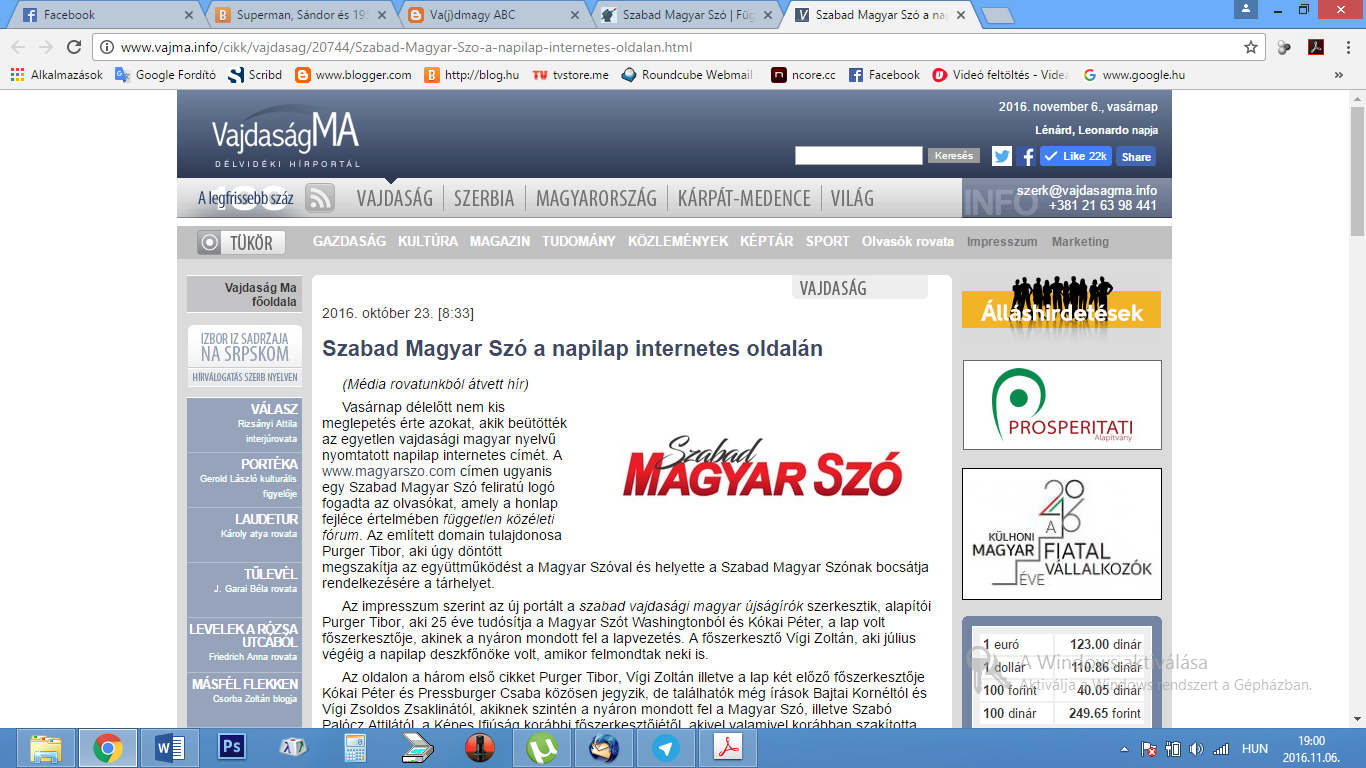This screenshot has width=1366, height=768.
Task: Open the Twitter share icon
Action: tap(1001, 156)
